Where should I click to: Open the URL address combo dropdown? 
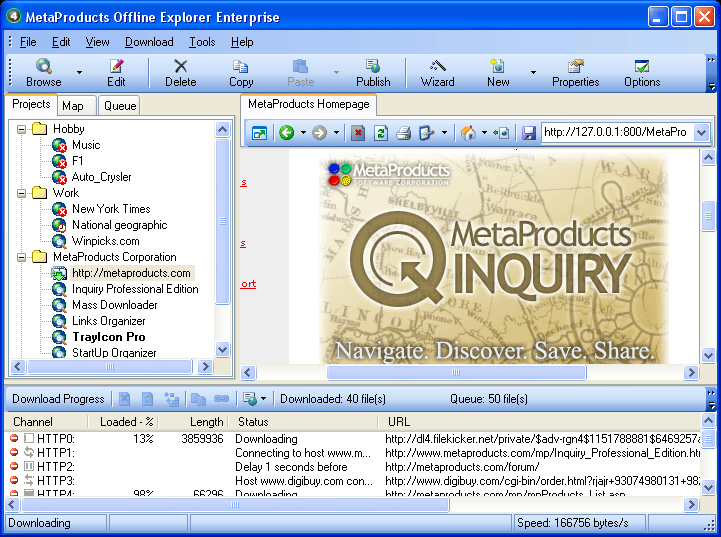tap(701, 132)
